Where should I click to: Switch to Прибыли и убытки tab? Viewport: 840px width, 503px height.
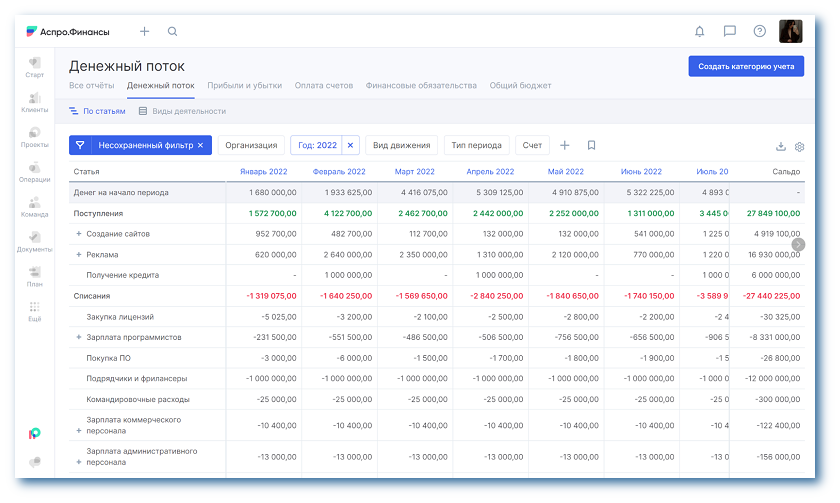(244, 86)
